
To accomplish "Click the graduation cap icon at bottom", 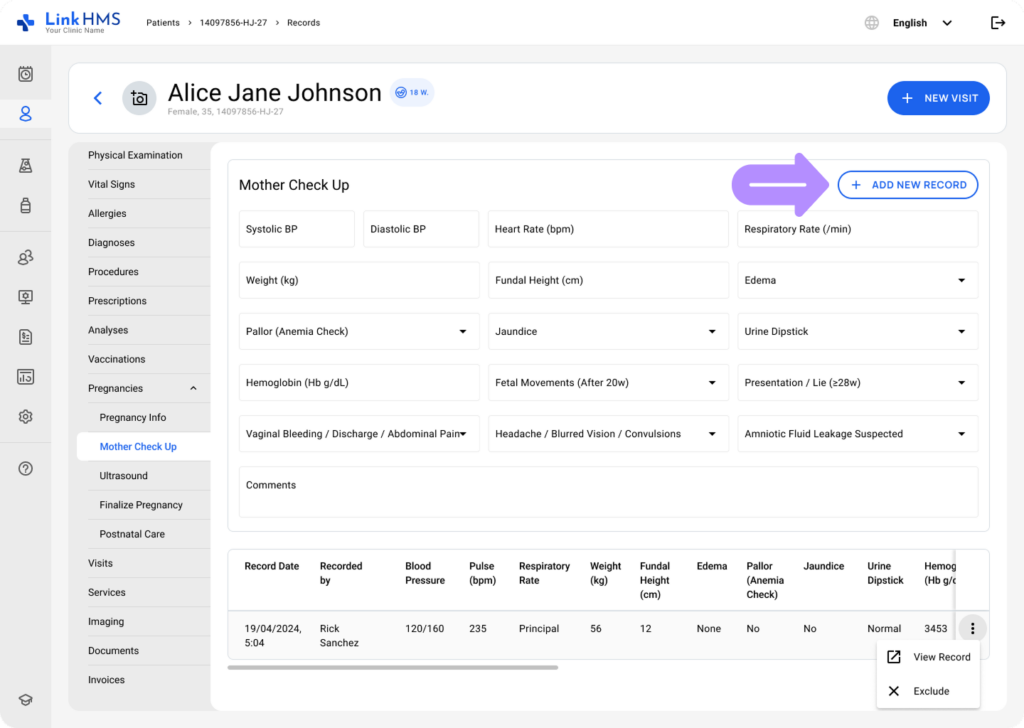I will pos(26,700).
